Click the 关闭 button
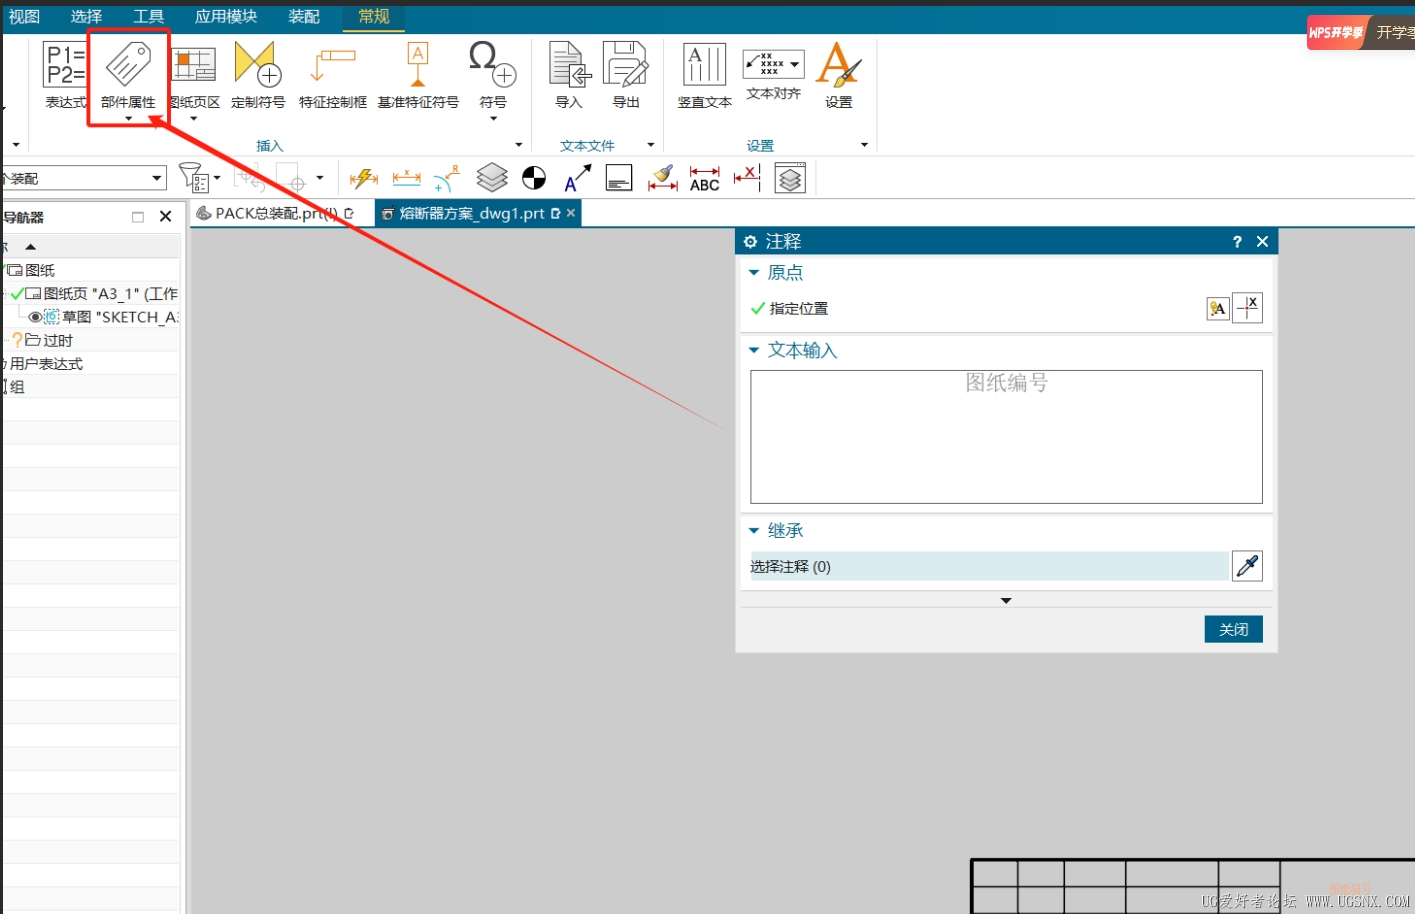 [x=1233, y=629]
